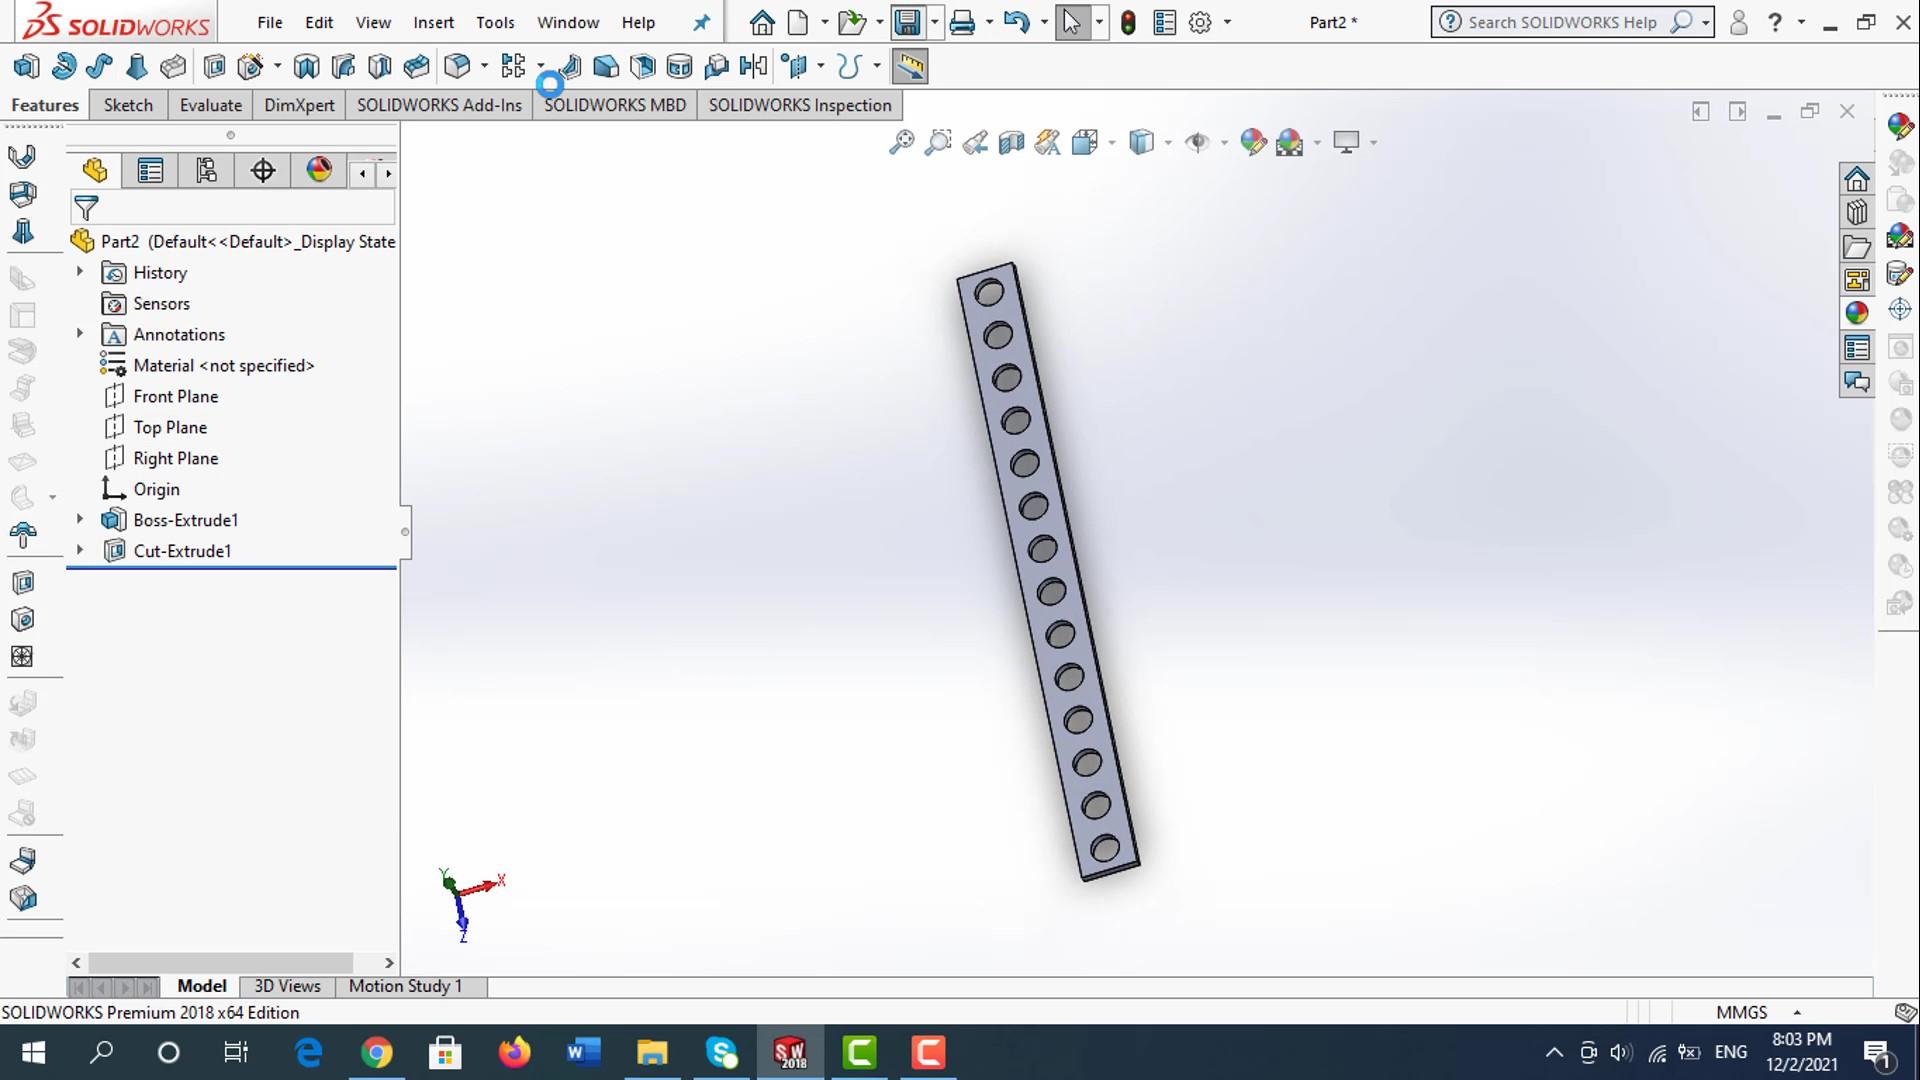The width and height of the screenshot is (1920, 1080).
Task: Select the Front Plane item
Action: tap(175, 396)
